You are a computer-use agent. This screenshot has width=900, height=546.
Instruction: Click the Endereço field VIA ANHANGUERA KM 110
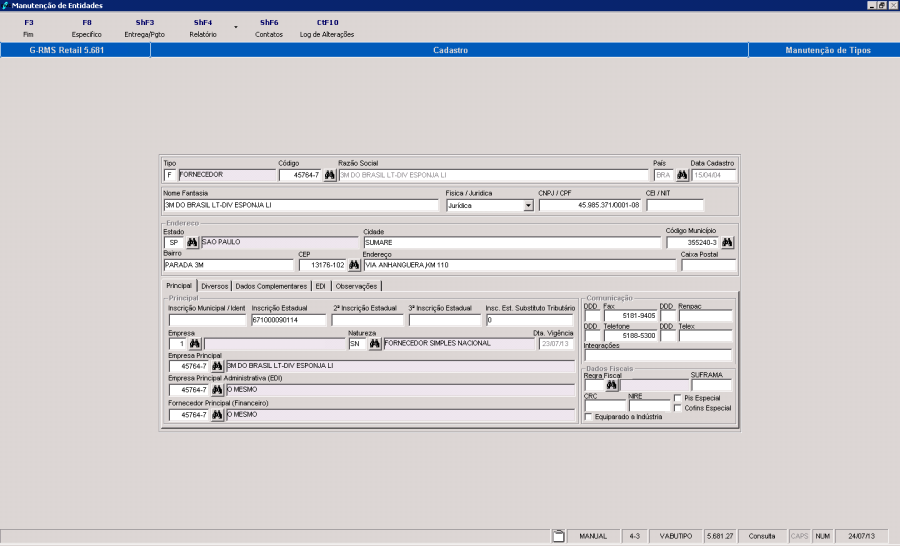point(520,265)
